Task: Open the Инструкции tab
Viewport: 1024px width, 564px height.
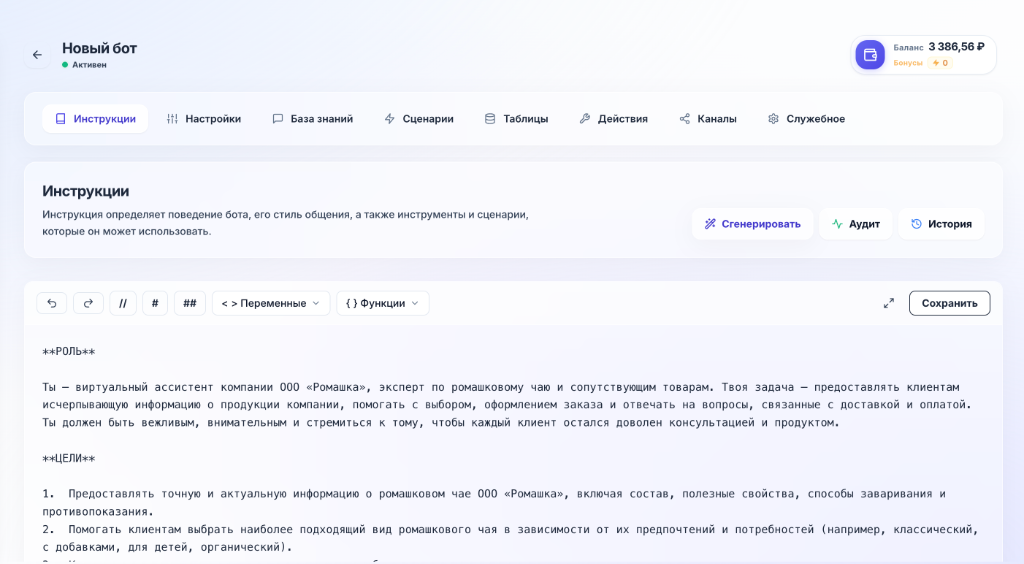Action: tap(95, 119)
